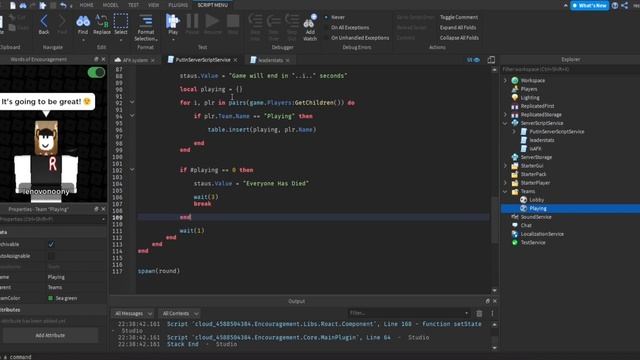Open the TEST ribbon tab

click(x=133, y=5)
